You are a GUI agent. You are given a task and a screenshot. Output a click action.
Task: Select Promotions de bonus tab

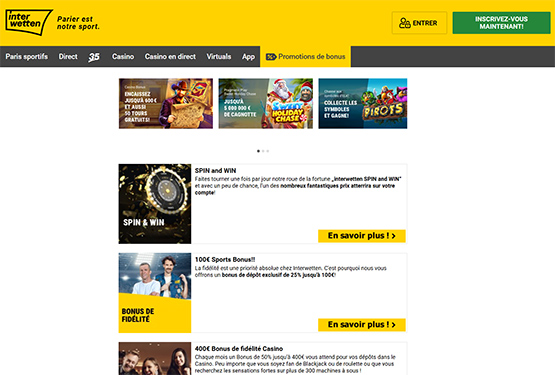point(305,57)
